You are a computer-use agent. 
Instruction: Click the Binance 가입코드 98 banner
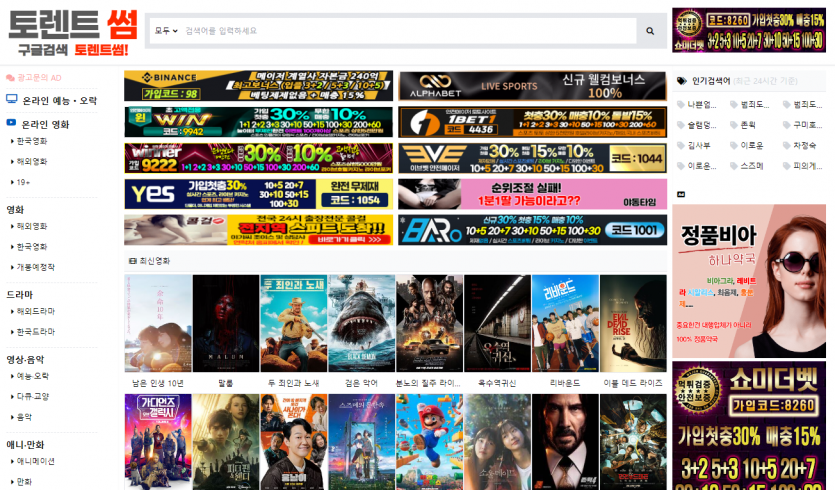(258, 86)
